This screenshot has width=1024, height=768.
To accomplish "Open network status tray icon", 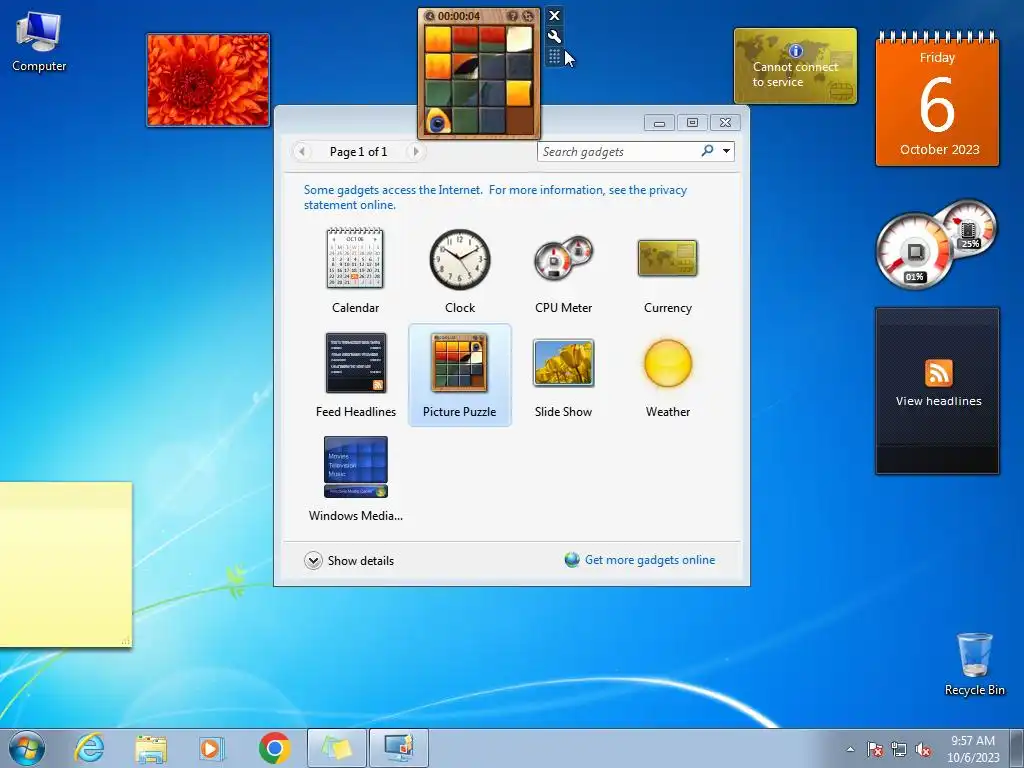I will pyautogui.click(x=899, y=749).
